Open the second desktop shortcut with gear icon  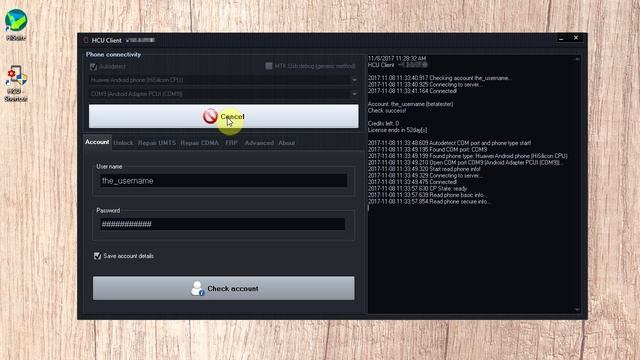click(16, 83)
